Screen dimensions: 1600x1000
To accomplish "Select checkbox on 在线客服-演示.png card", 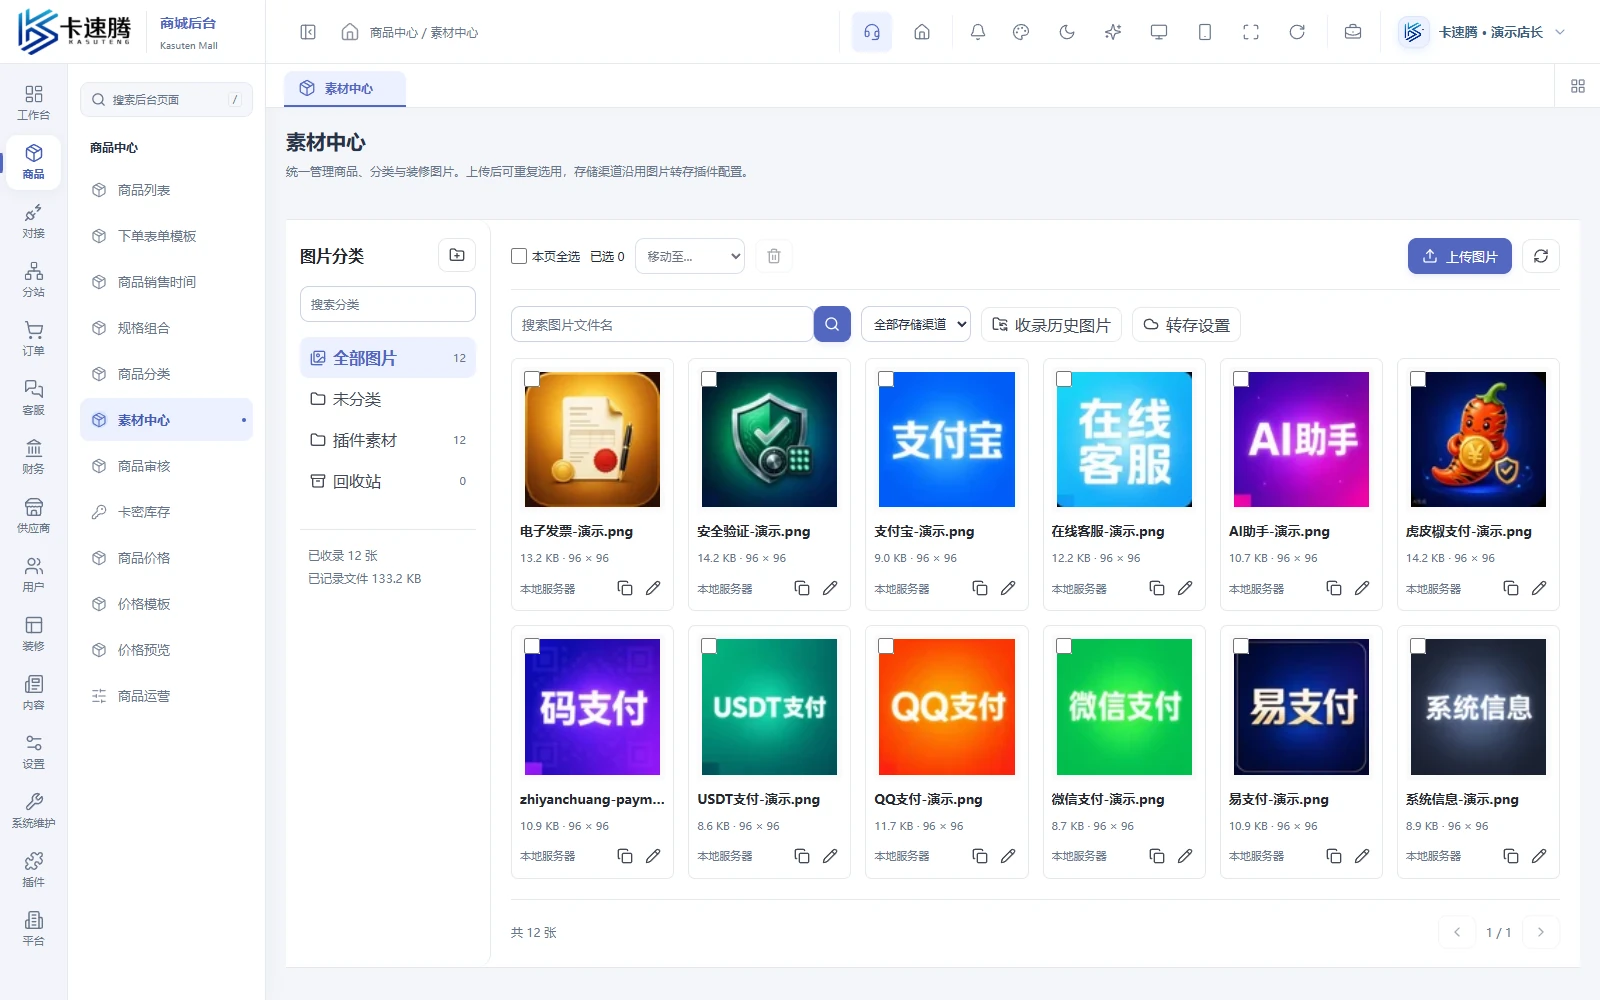I will (1064, 379).
